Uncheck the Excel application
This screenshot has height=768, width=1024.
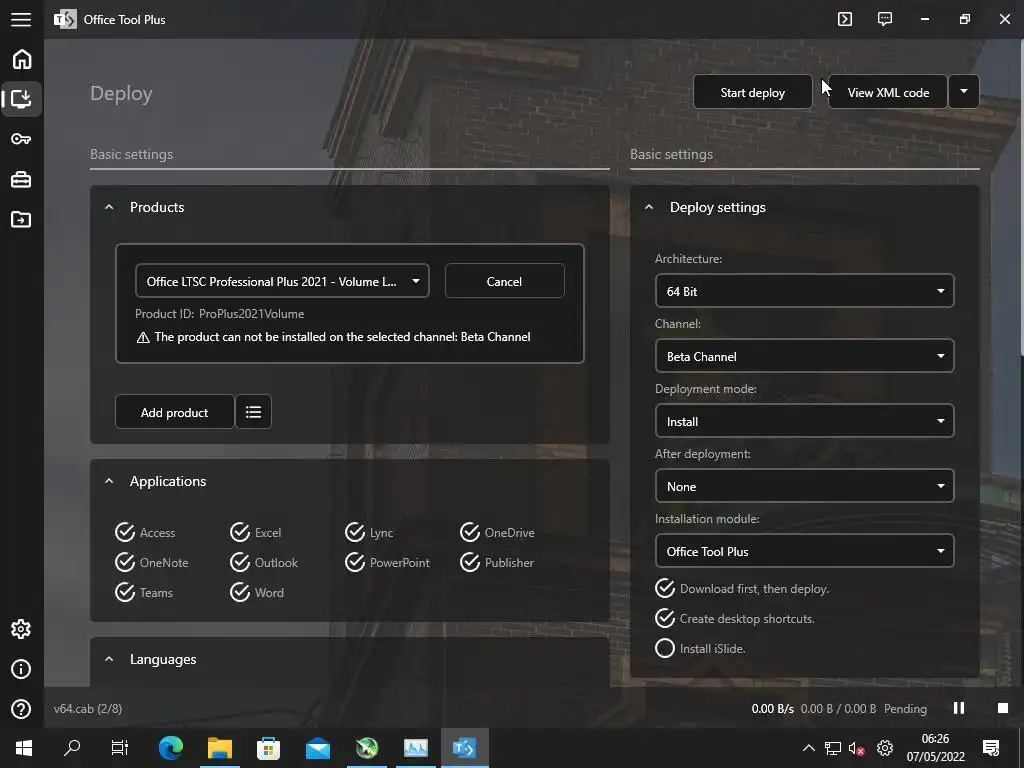(255, 533)
